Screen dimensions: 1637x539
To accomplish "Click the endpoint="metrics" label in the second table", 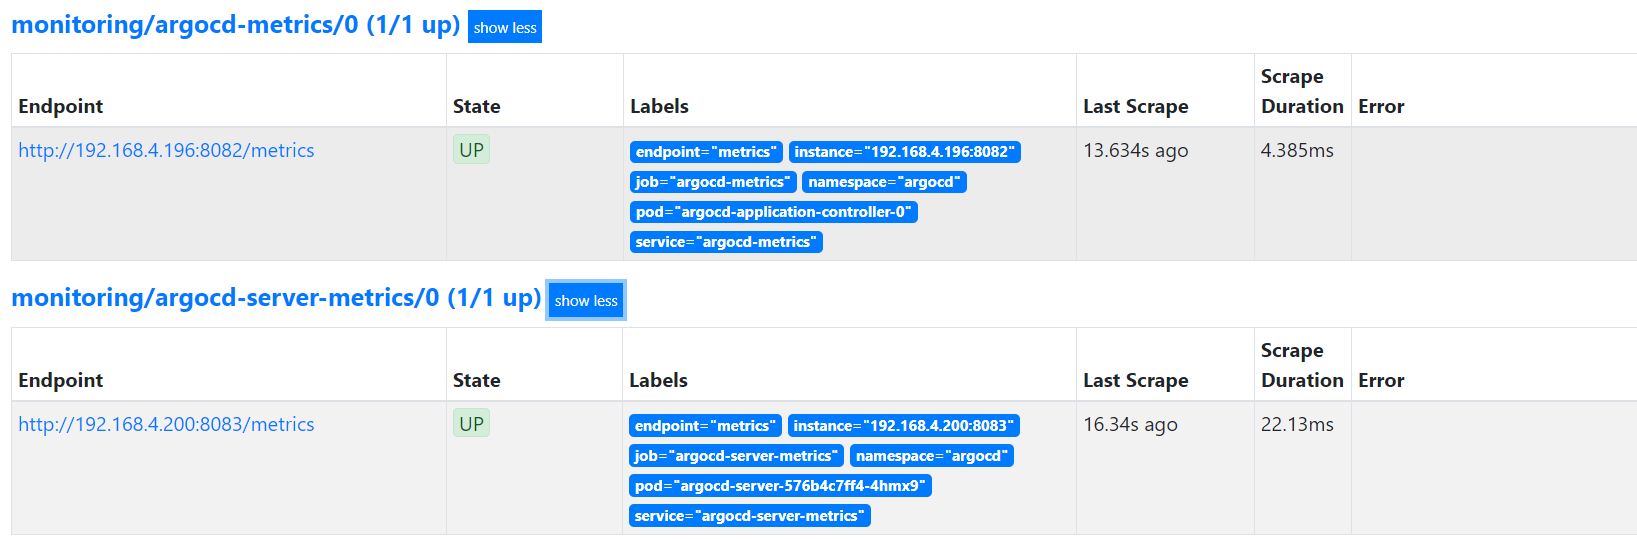I will pyautogui.click(x=705, y=426).
